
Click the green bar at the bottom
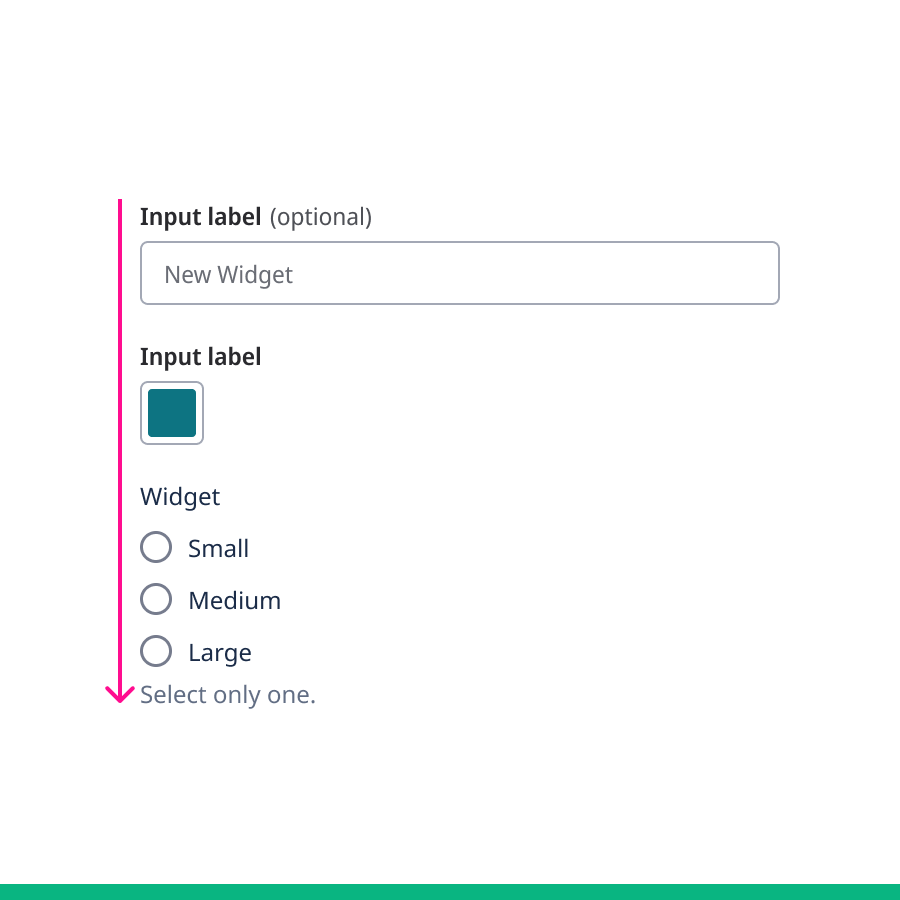(450, 891)
